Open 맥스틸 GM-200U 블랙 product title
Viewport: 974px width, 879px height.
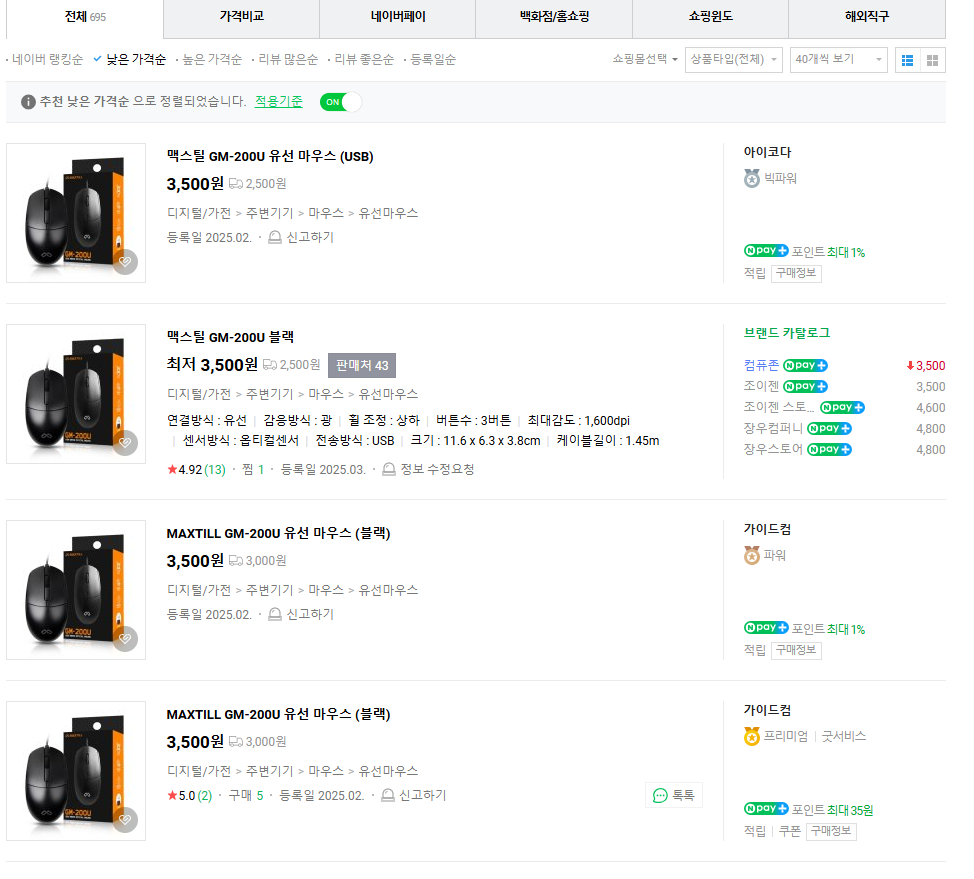tap(230, 337)
